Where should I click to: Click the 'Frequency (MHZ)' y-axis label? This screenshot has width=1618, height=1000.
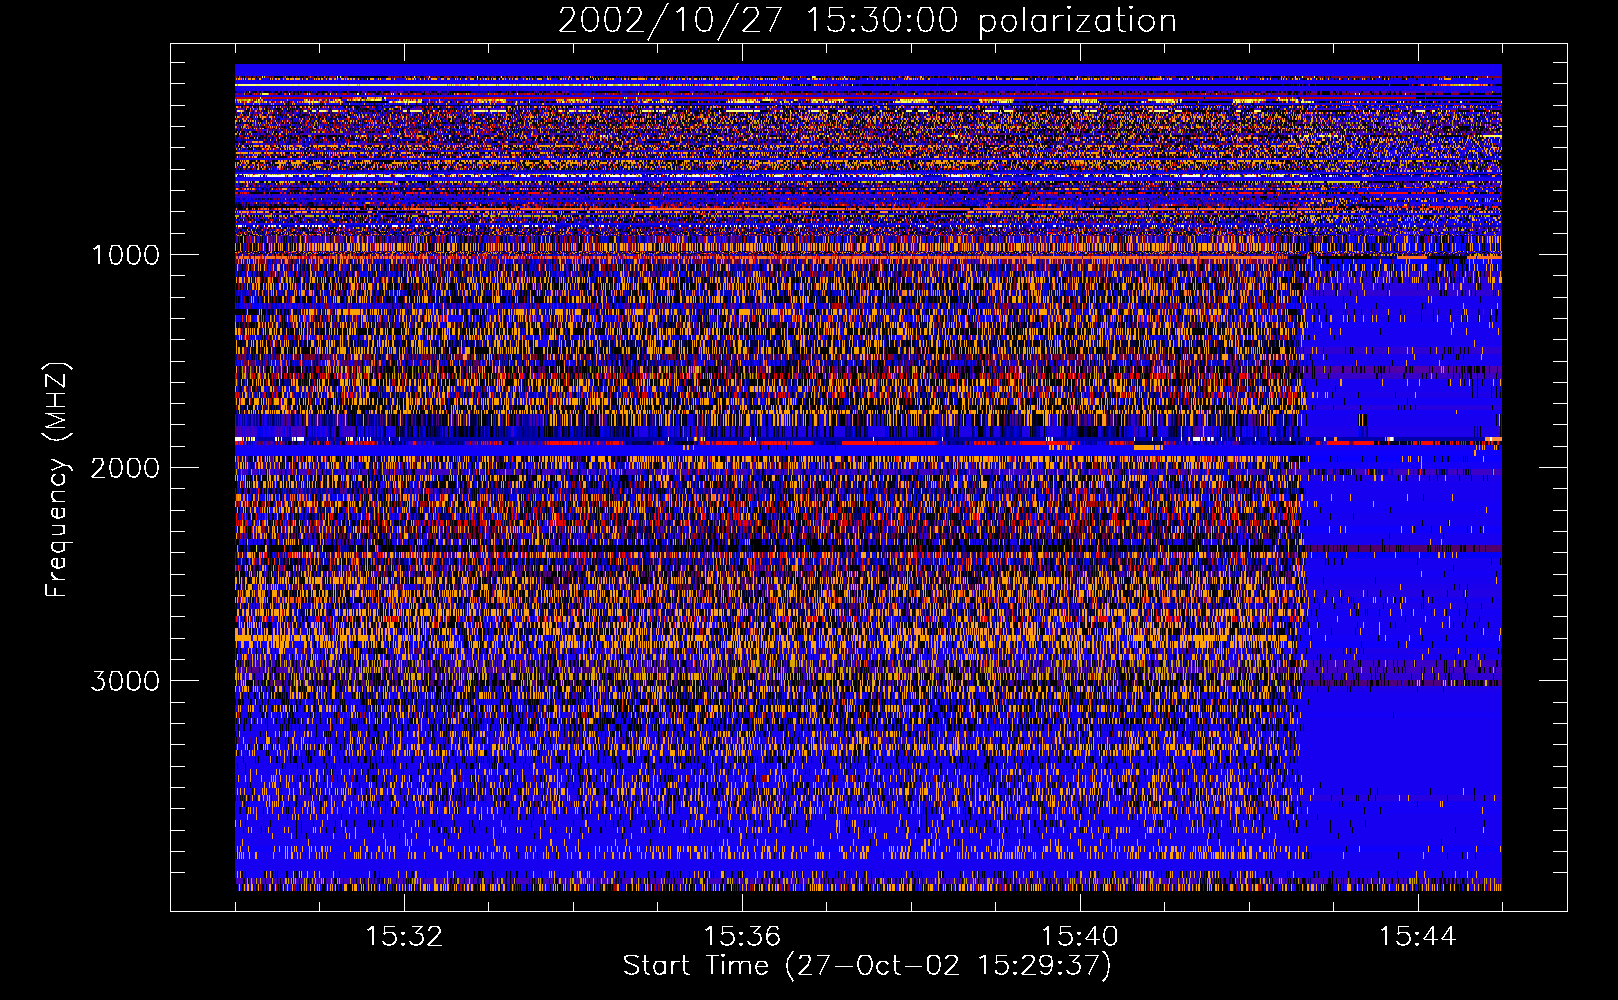pos(56,479)
